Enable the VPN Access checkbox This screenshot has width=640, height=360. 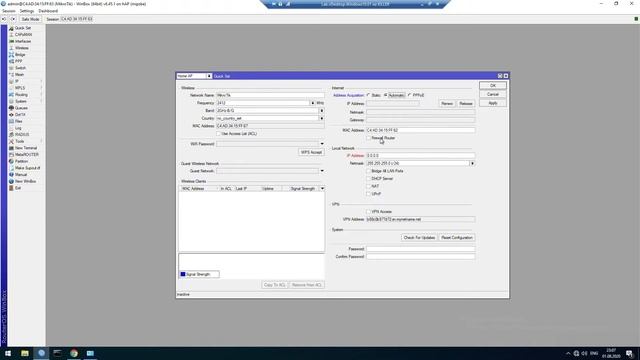tap(369, 212)
